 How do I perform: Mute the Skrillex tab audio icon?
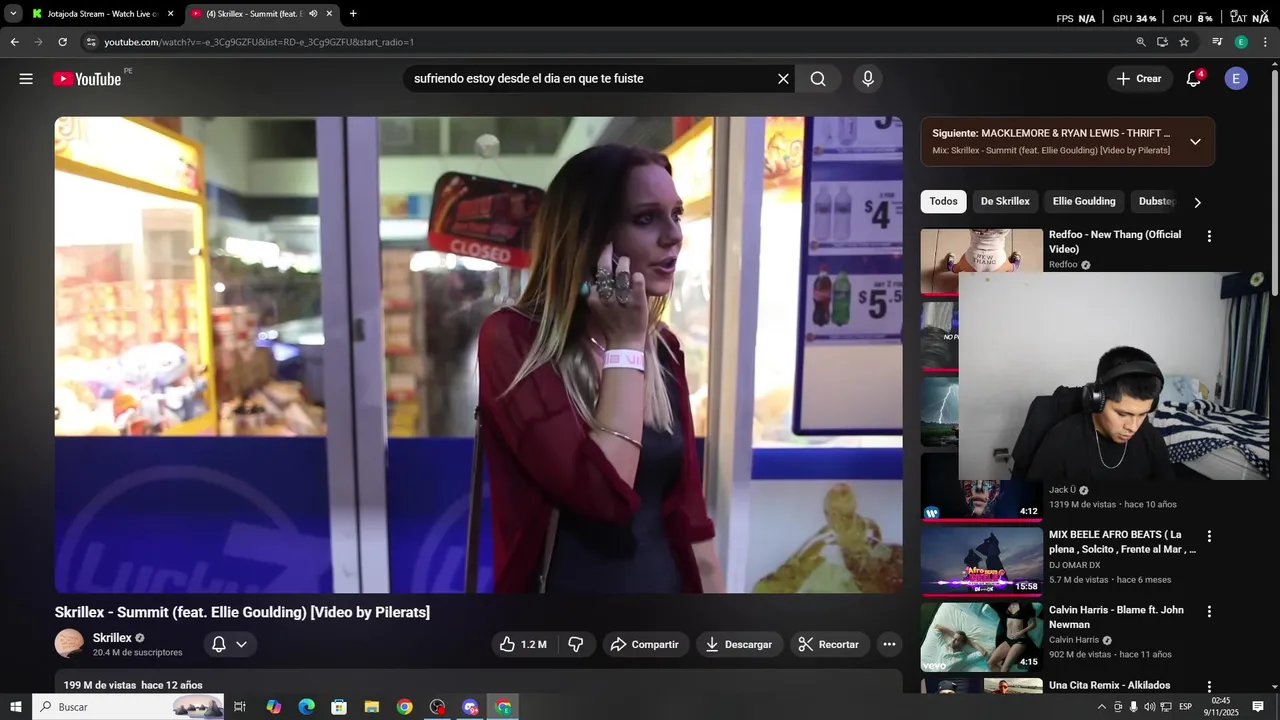[313, 14]
